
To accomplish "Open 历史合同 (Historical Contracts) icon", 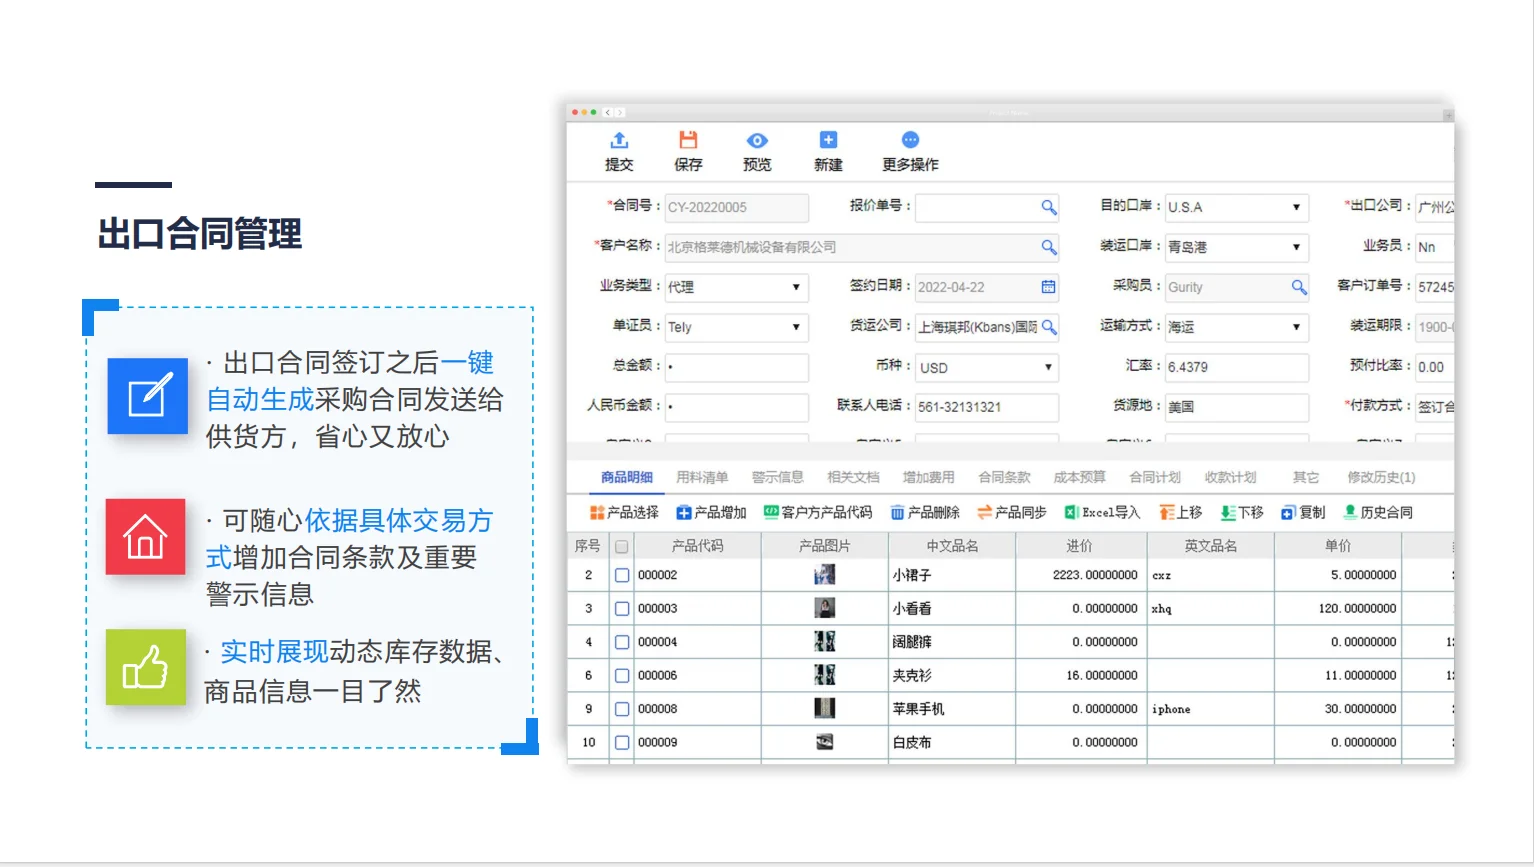I will click(1350, 512).
